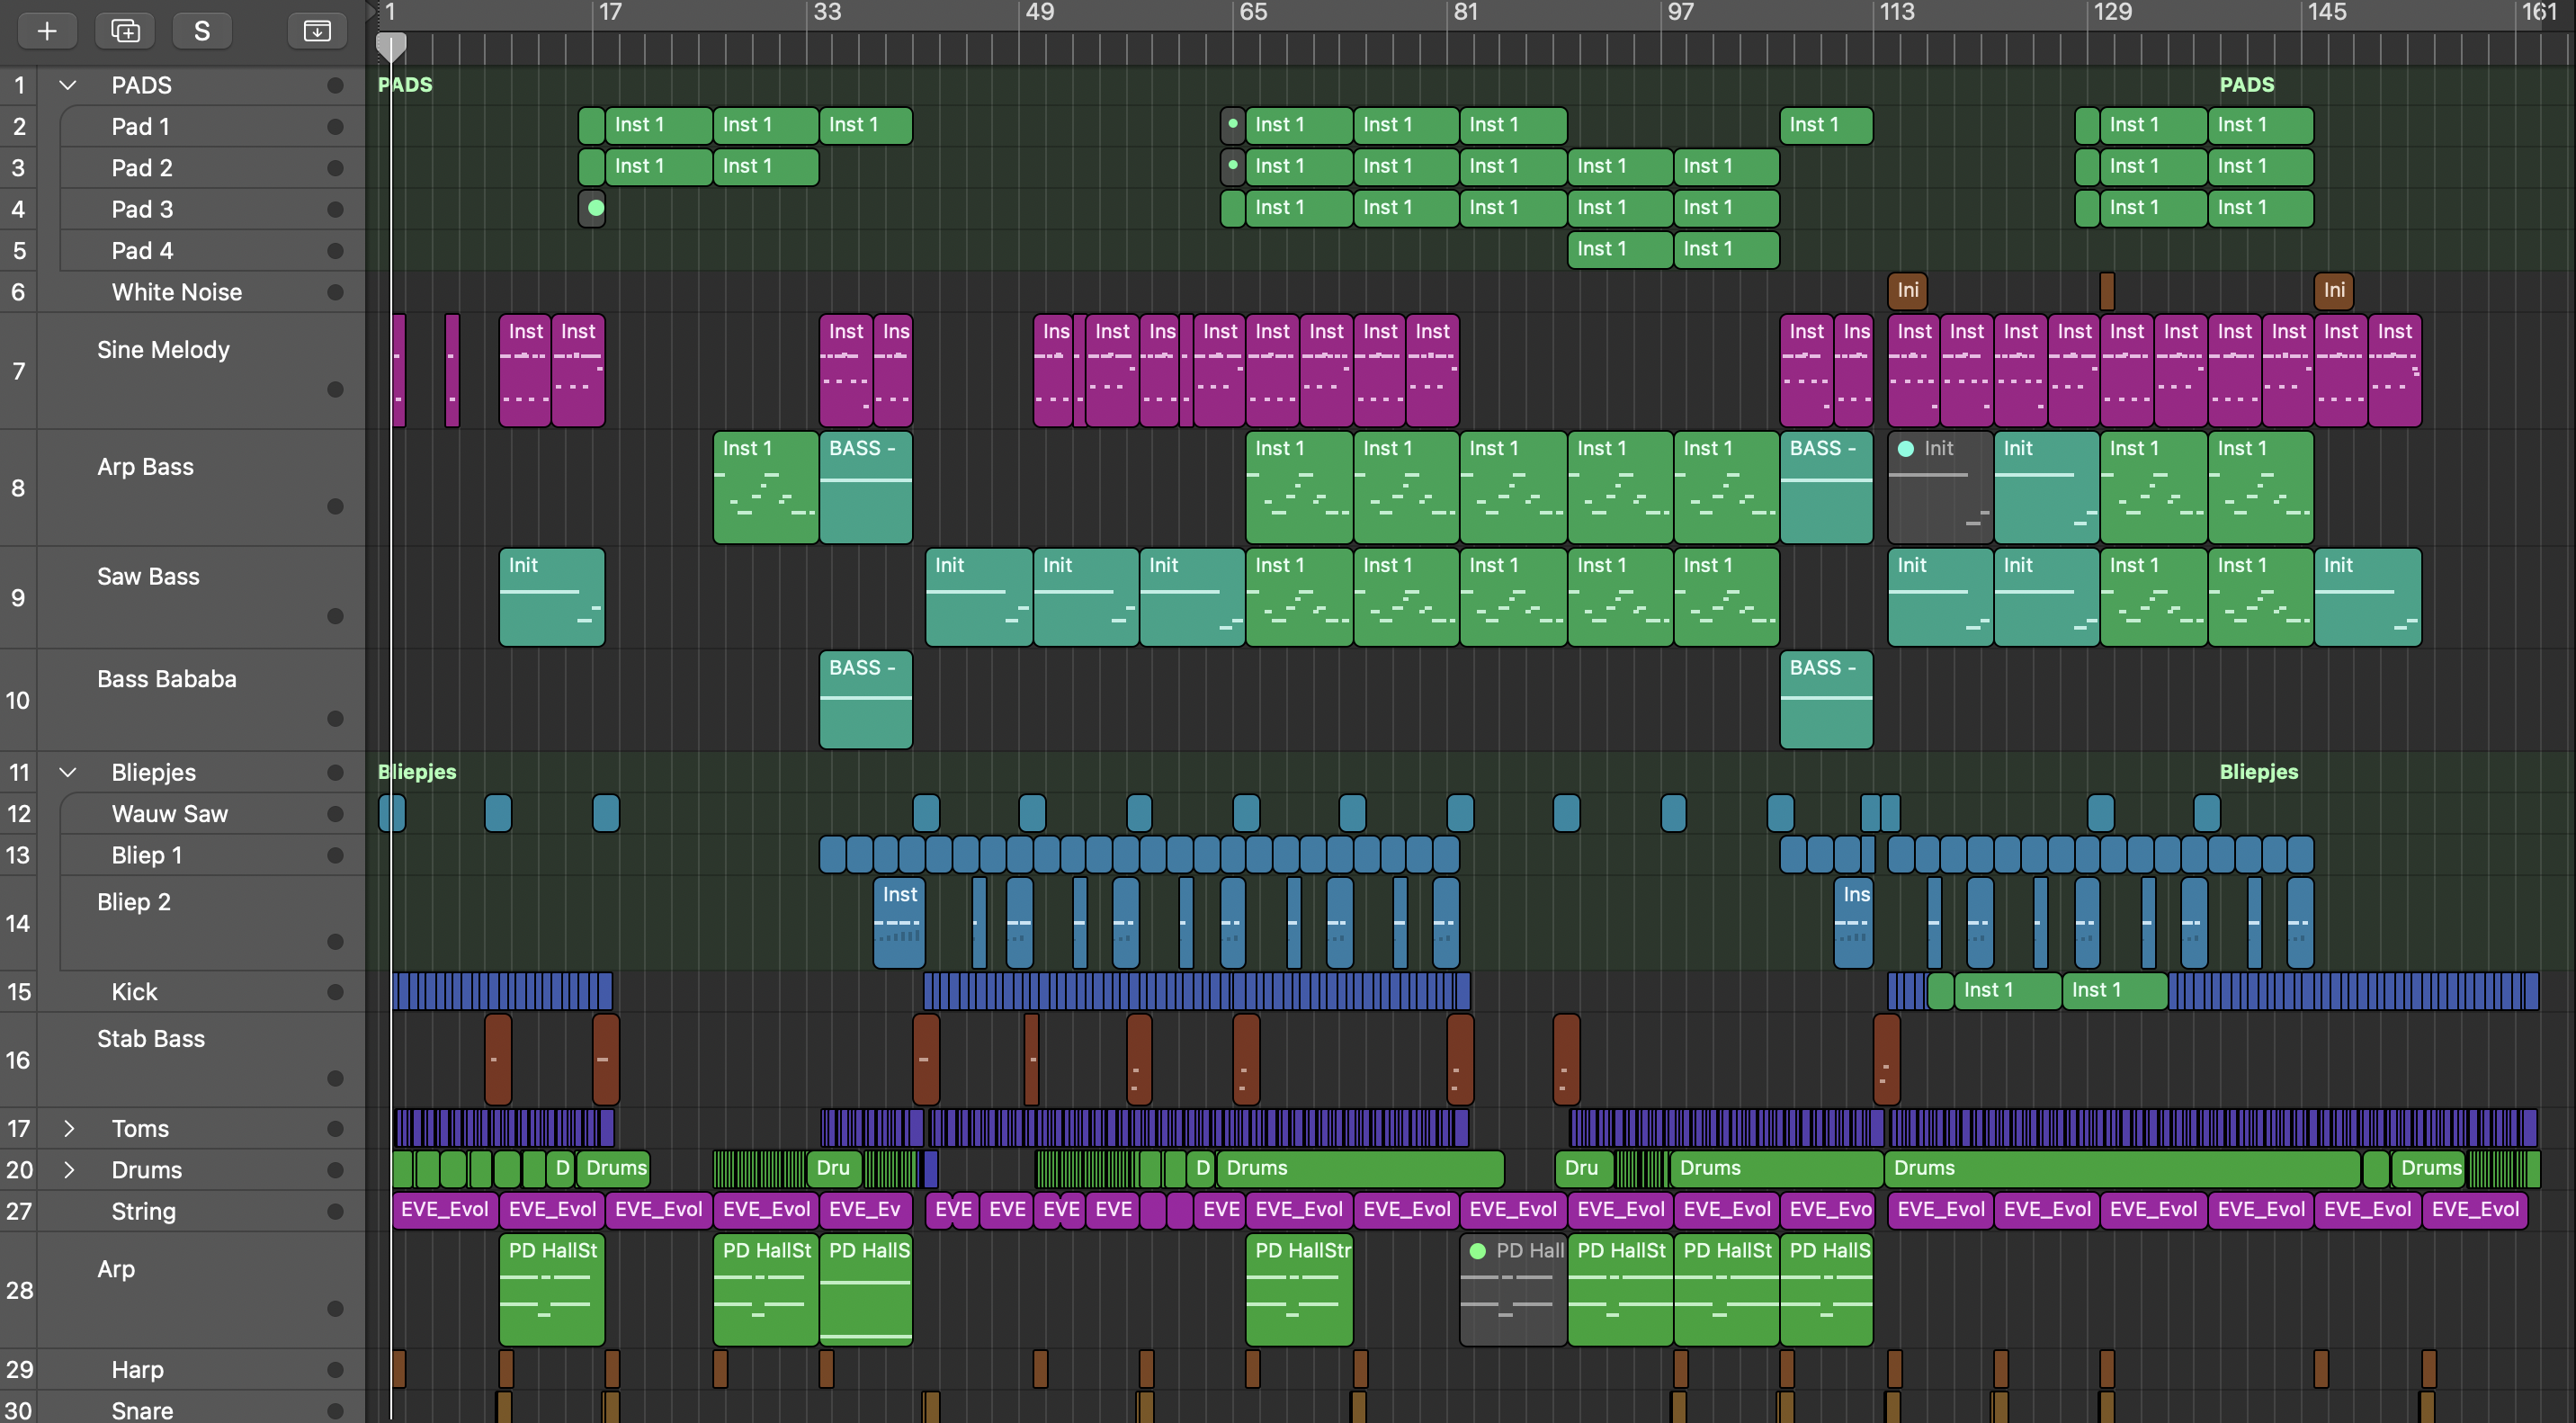Select first Inst region on Sine Melody
The image size is (2576, 1423).
[525, 370]
